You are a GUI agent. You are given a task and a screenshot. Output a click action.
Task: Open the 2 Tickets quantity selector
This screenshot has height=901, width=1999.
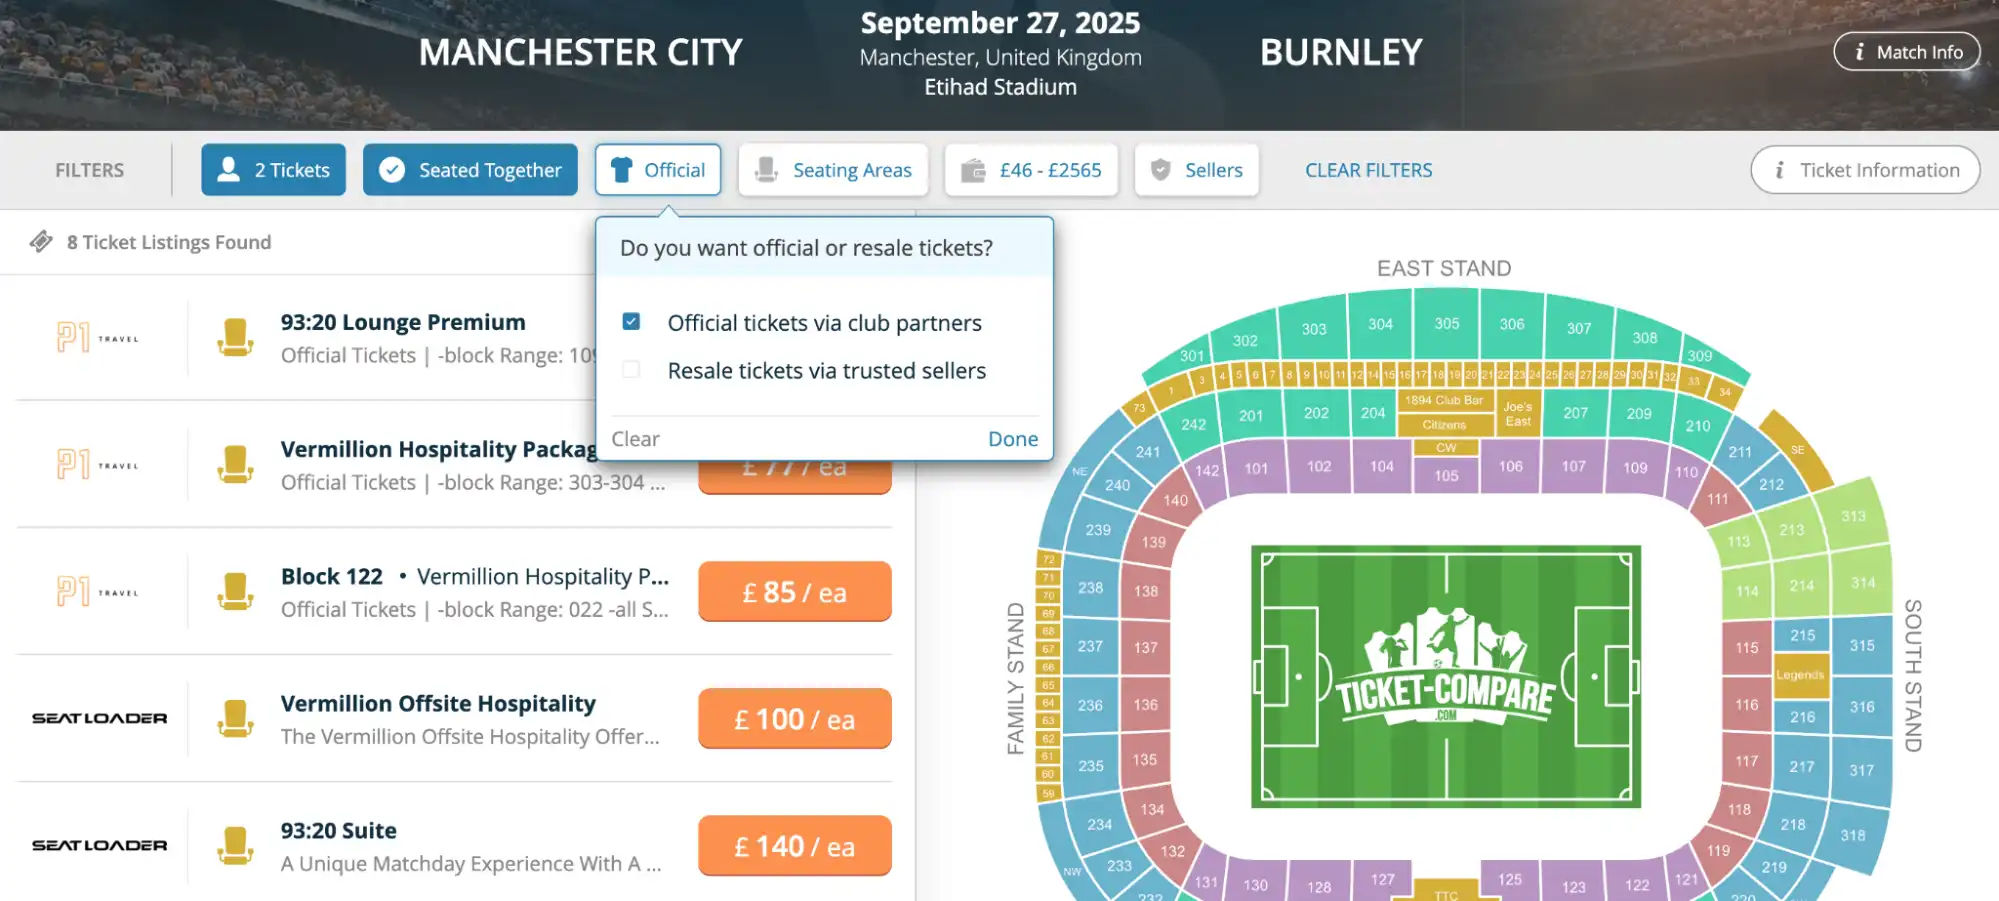pos(272,169)
